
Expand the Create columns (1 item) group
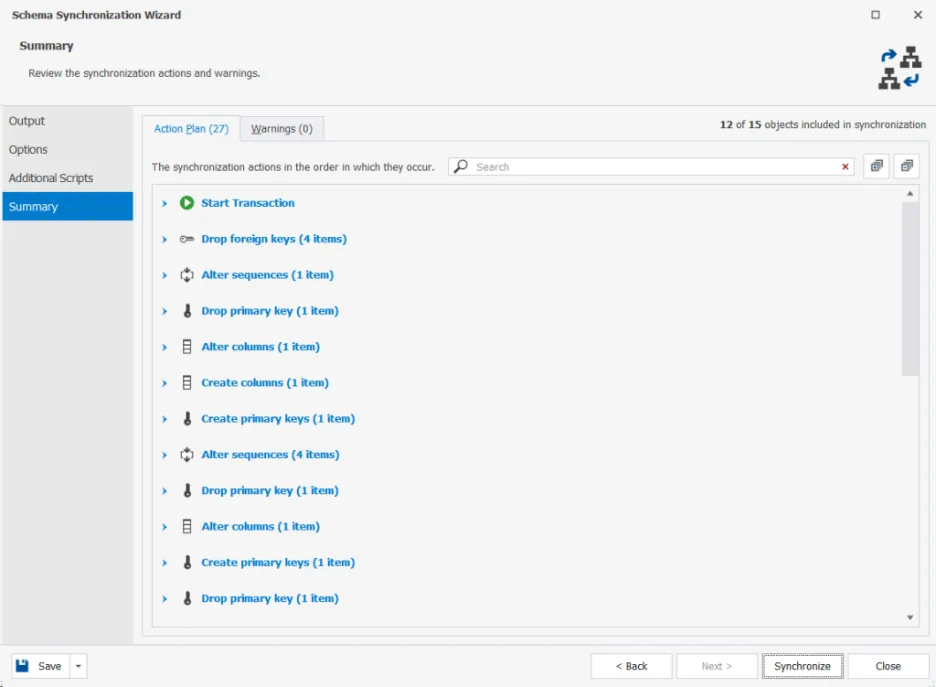tap(164, 383)
